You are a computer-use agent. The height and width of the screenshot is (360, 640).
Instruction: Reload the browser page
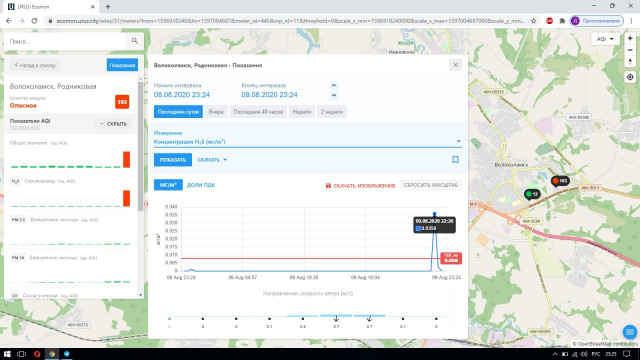tap(34, 21)
